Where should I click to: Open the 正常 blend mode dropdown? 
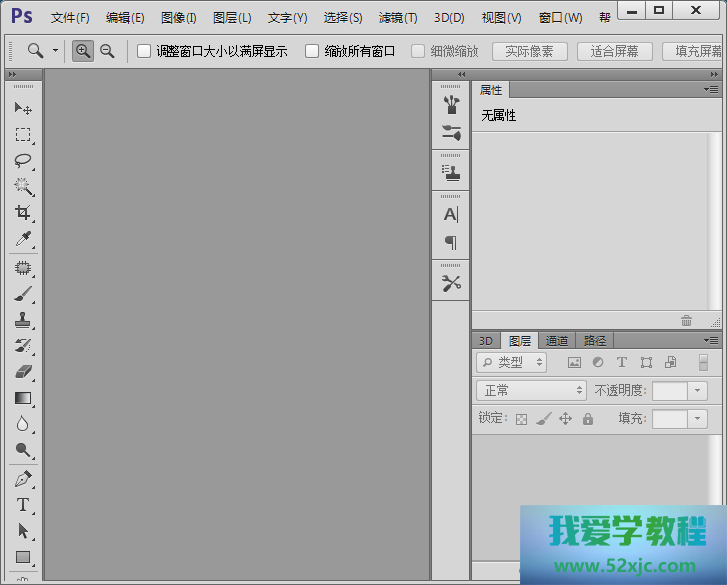(x=530, y=391)
